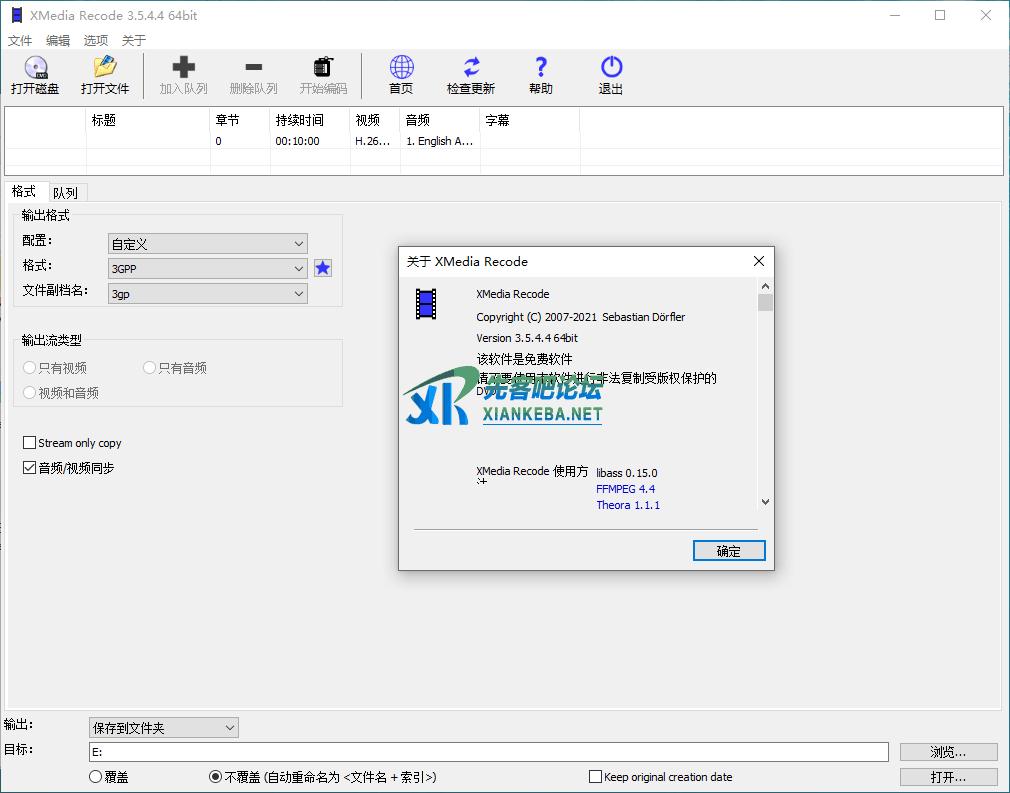1010x793 pixels.
Task: Open Help (帮助) question mark icon
Action: [x=541, y=68]
